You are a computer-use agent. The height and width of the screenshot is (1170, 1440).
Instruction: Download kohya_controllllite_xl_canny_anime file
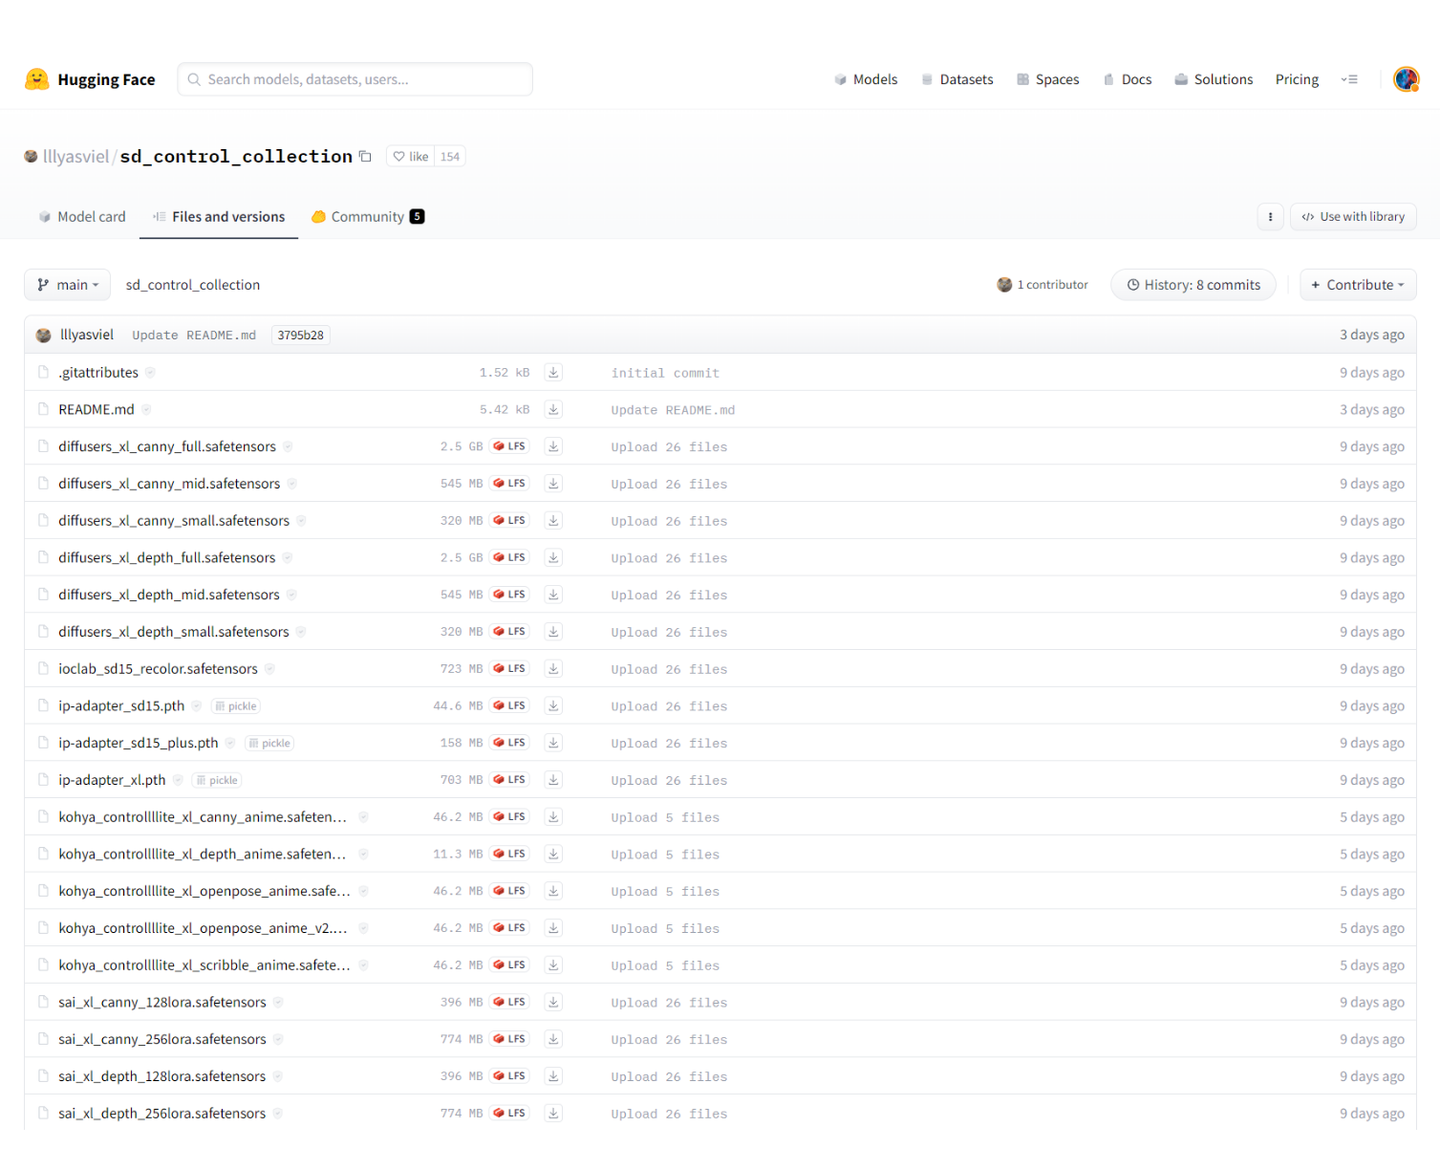pyautogui.click(x=553, y=816)
